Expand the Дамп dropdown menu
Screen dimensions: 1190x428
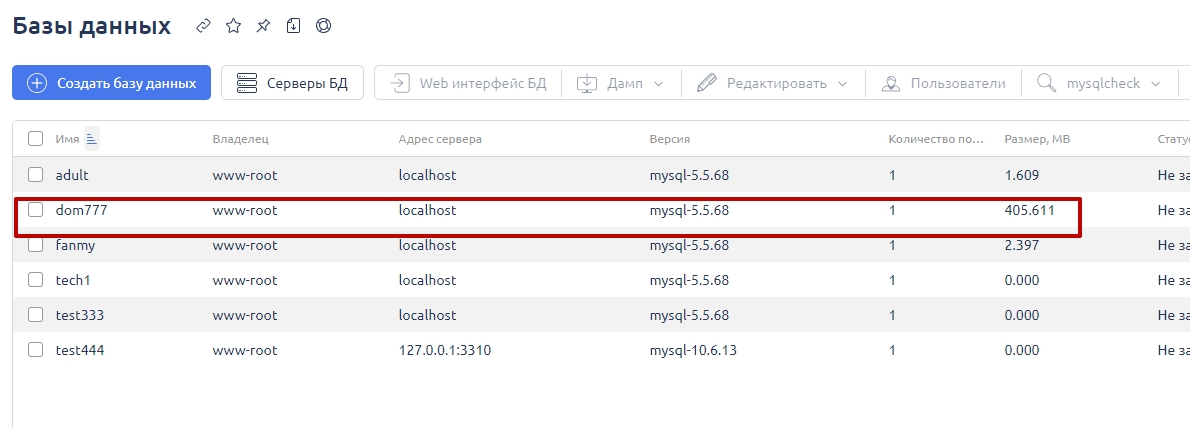[658, 83]
